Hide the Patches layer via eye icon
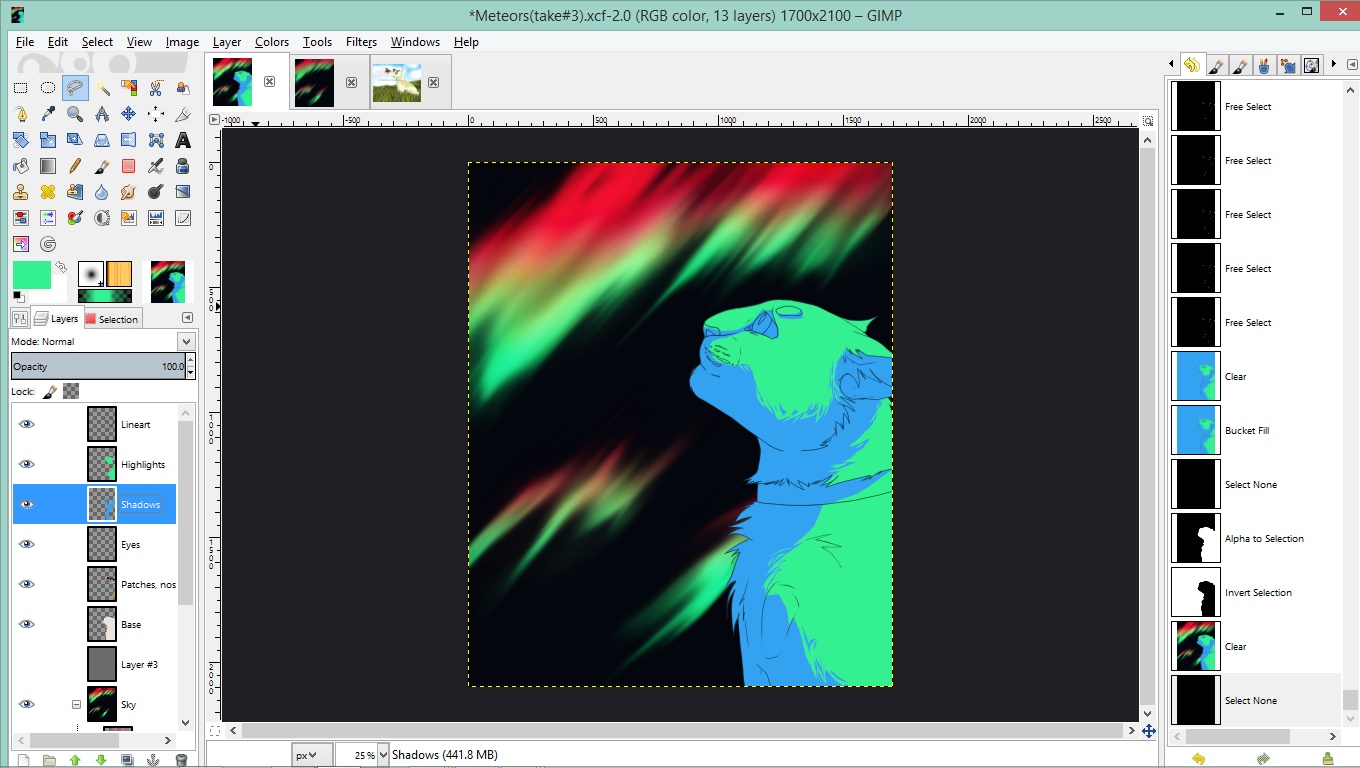 [x=27, y=584]
